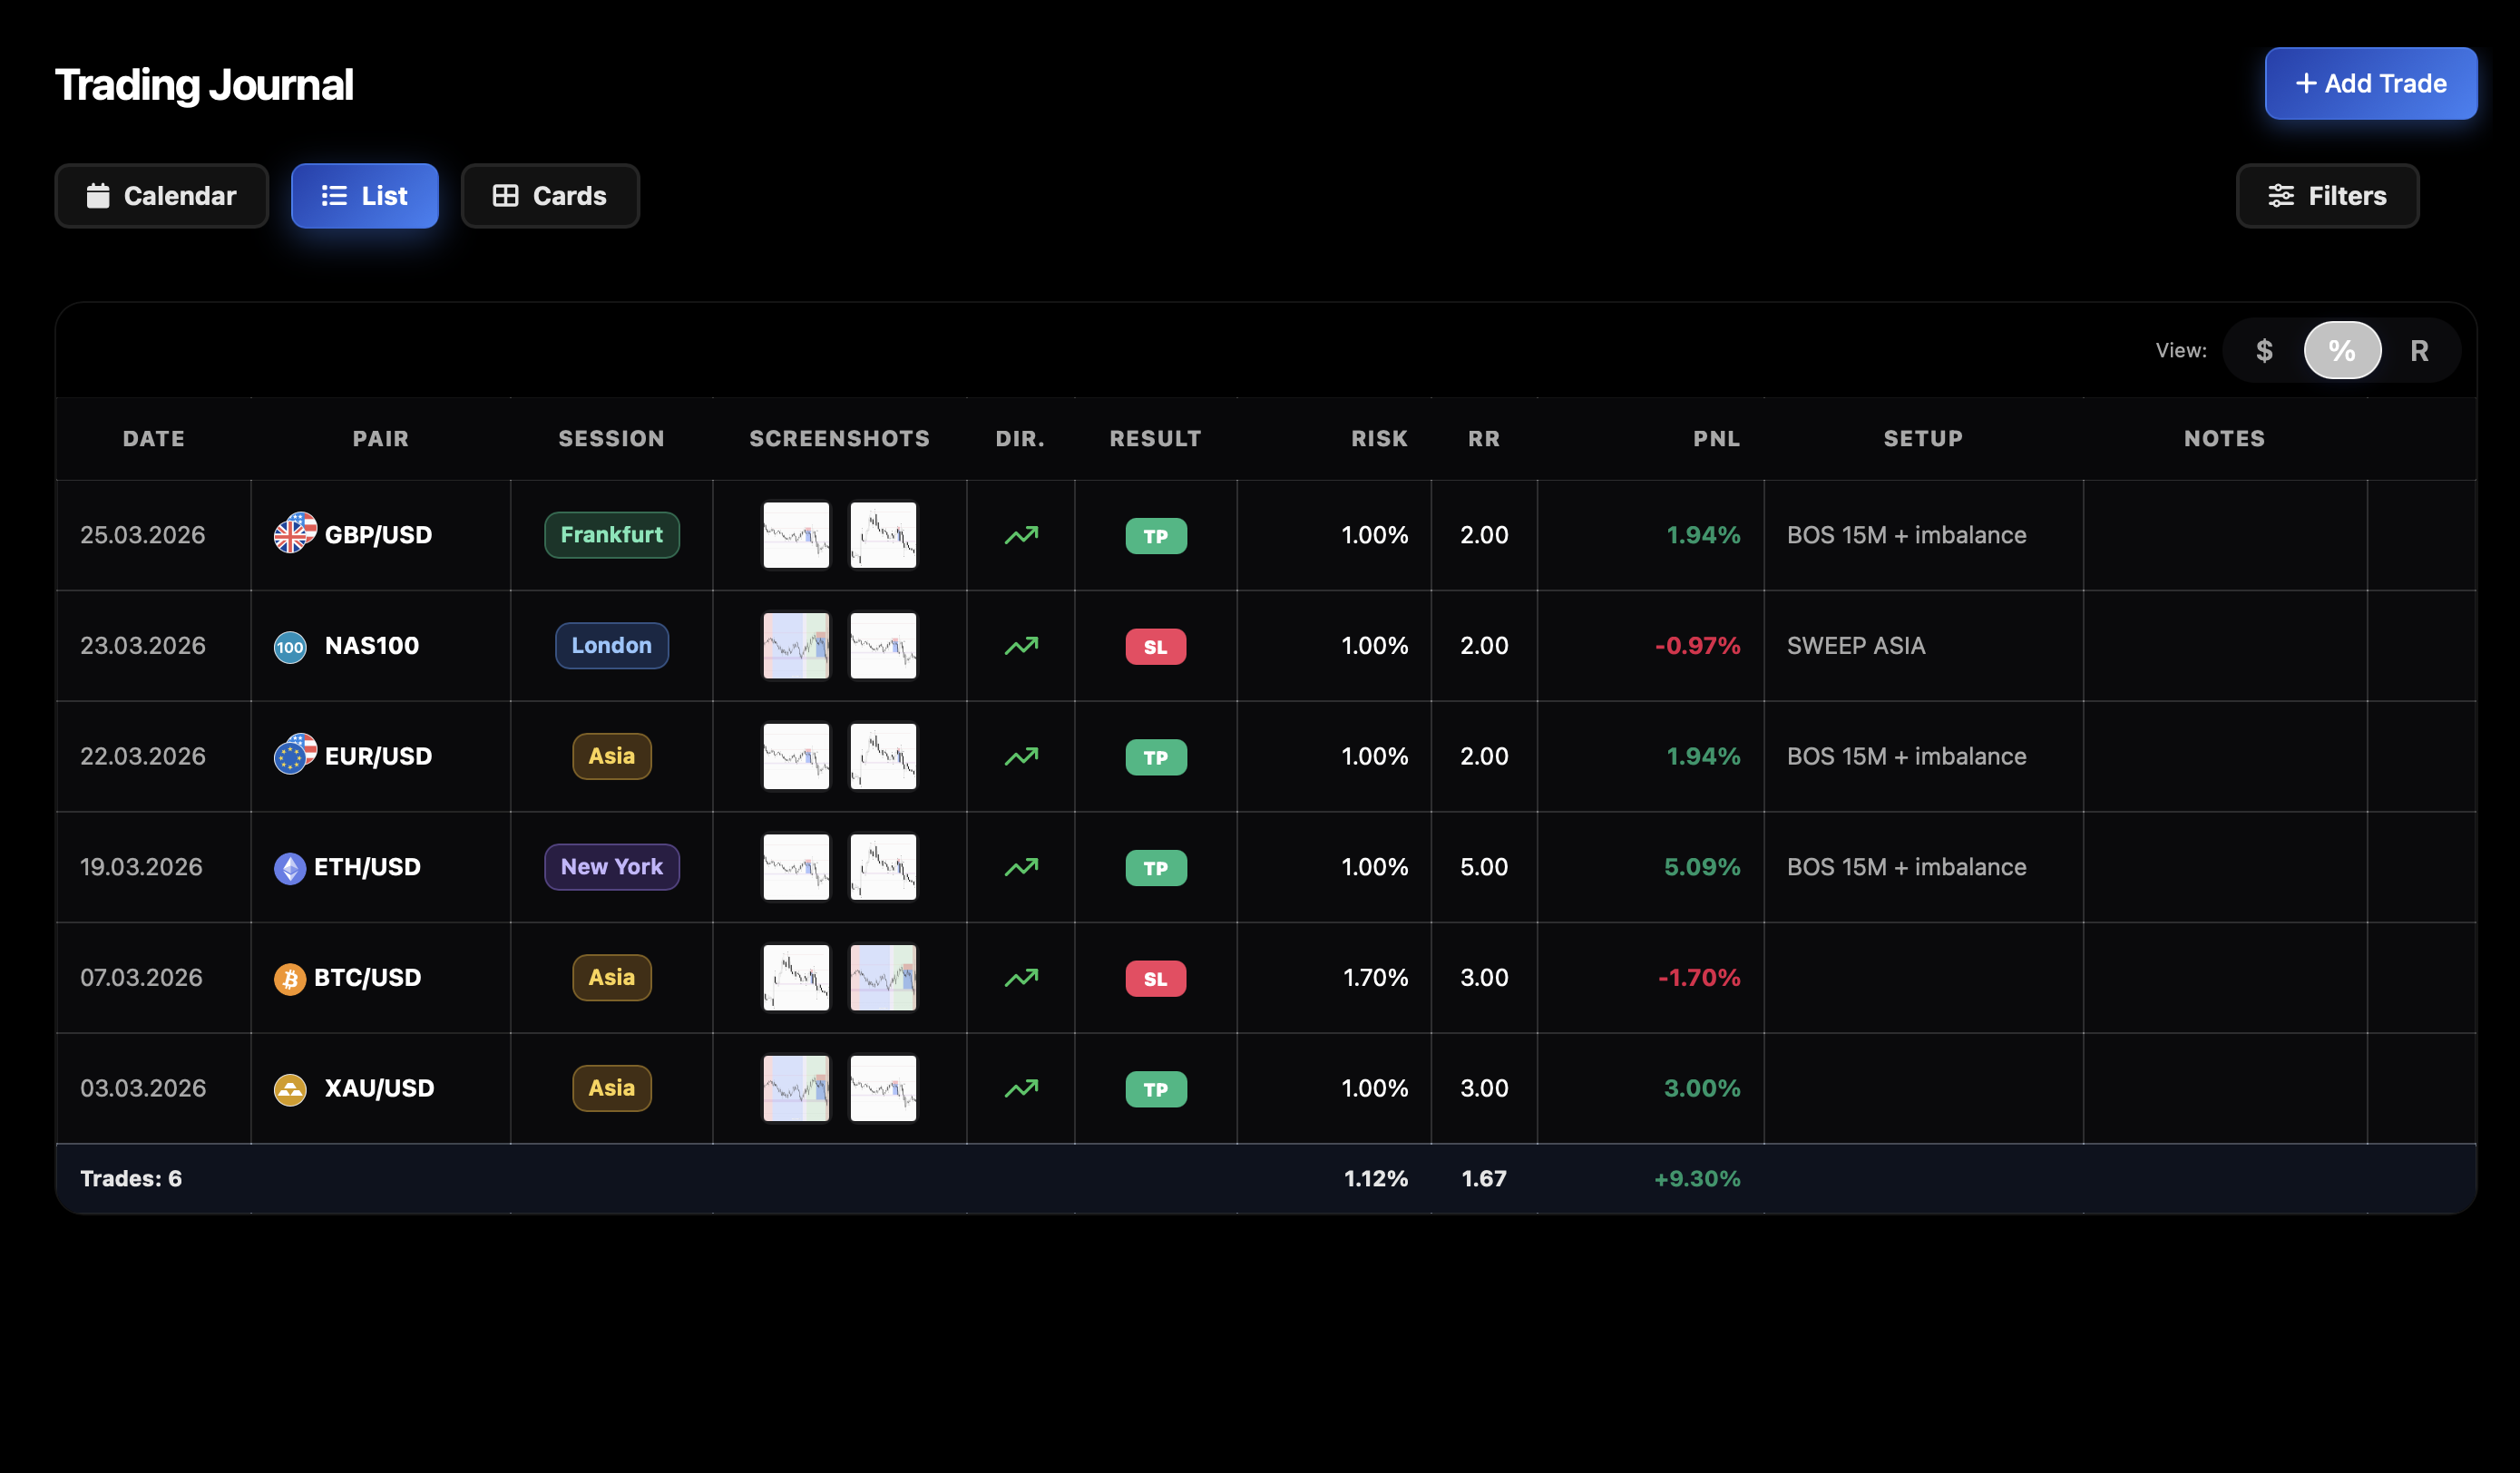2520x1473 pixels.
Task: Click direction arrow in EUR/USD row
Action: [1021, 756]
